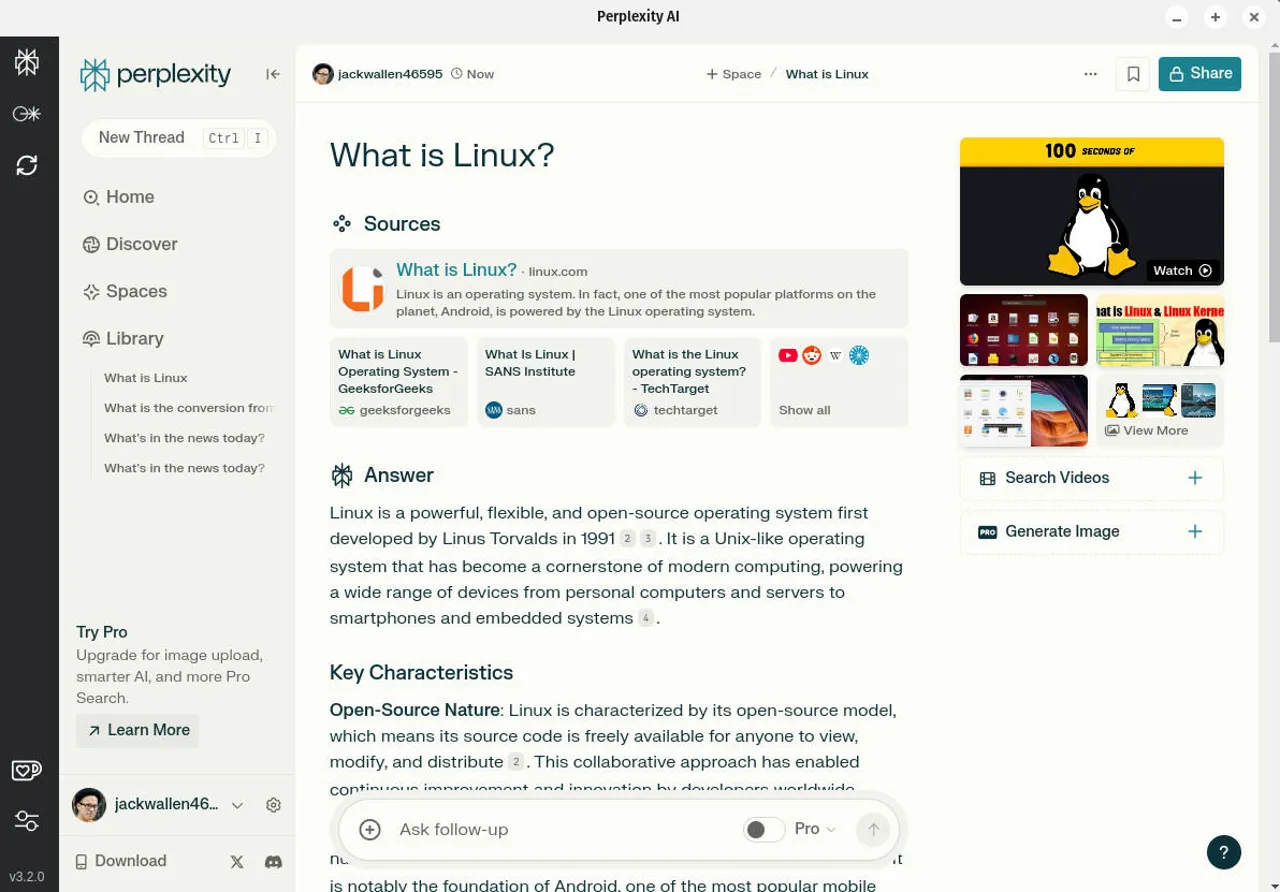Open citation 2 after 1991
This screenshot has height=892, width=1280.
click(x=627, y=539)
